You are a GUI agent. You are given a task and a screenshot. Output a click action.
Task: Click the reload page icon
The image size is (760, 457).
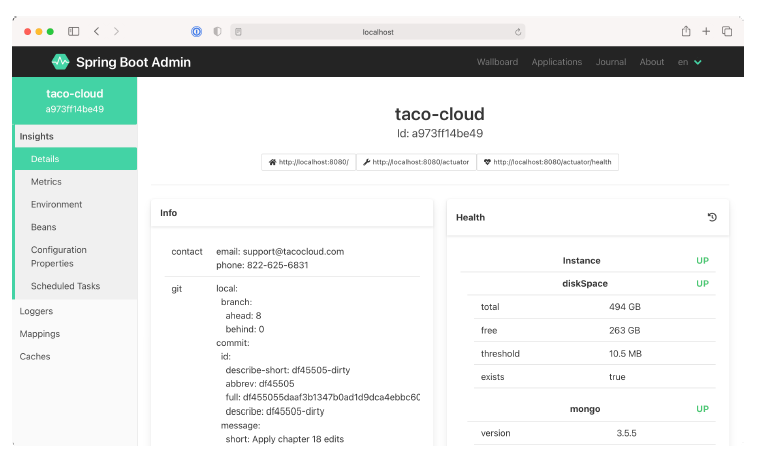tap(518, 32)
